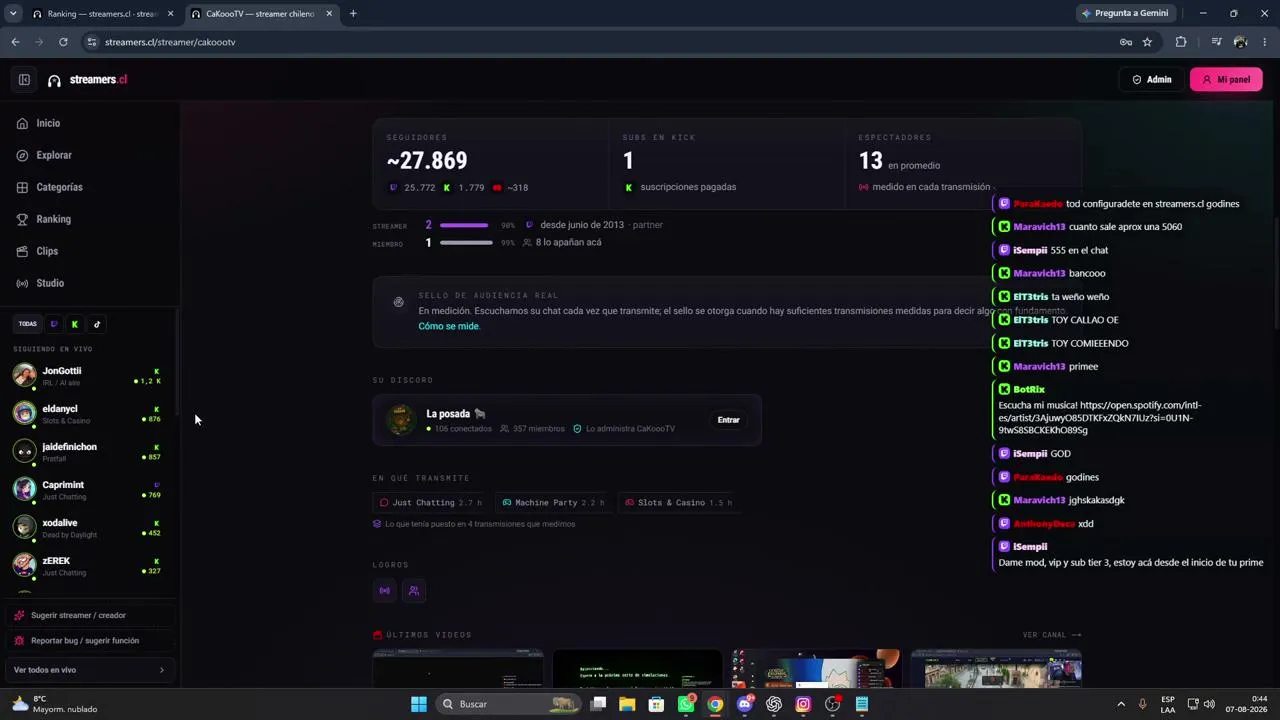Open a new browser tab
Screen dimensions: 1280x720
353,14
